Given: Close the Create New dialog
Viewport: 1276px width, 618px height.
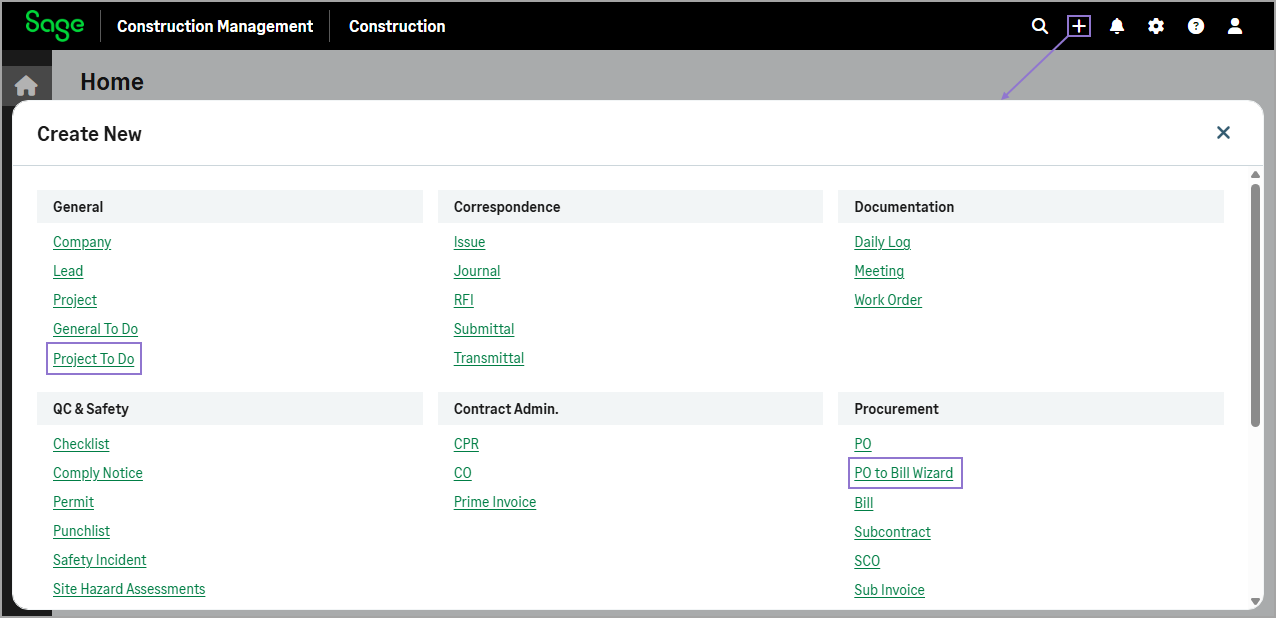Looking at the screenshot, I should coord(1223,133).
